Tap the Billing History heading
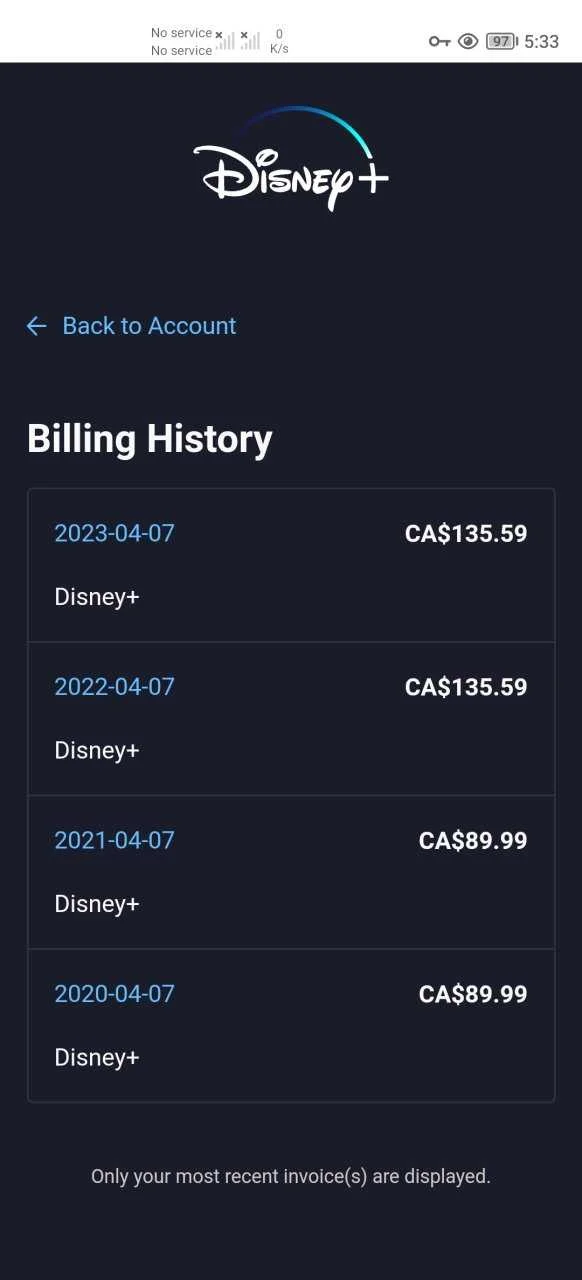The image size is (582, 1280). [150, 439]
